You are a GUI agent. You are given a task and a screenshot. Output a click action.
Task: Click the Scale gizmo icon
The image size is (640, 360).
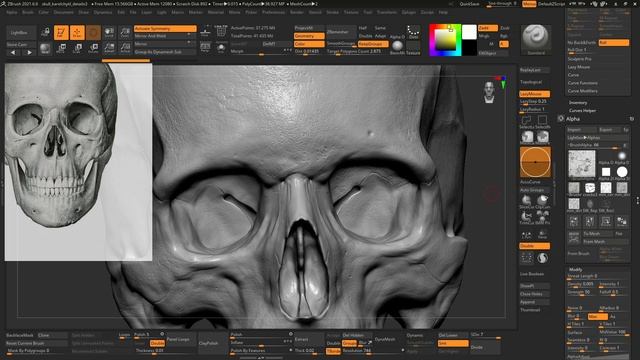[77, 49]
